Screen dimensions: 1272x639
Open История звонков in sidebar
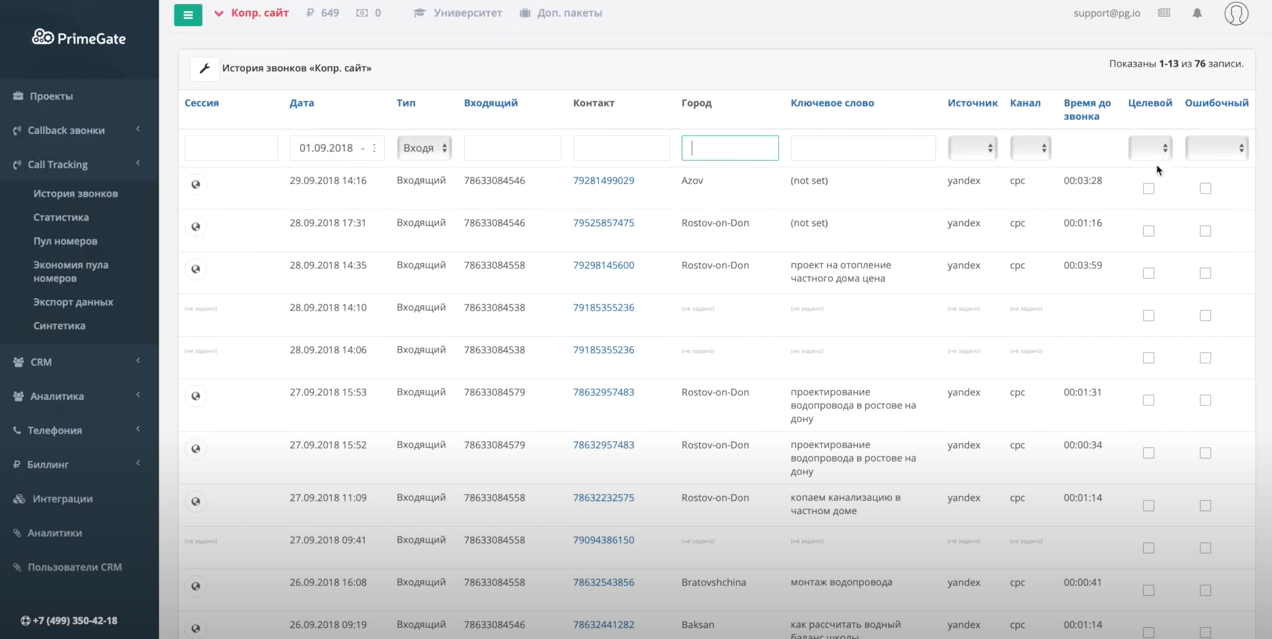(75, 193)
